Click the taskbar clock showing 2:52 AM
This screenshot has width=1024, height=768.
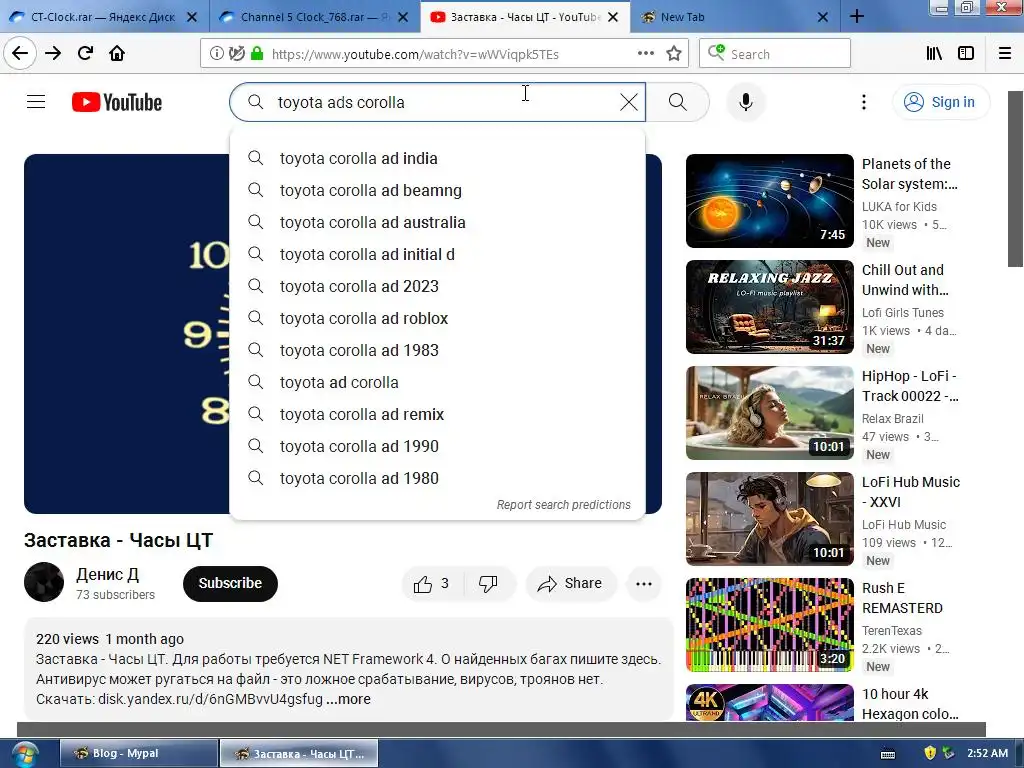pos(987,754)
